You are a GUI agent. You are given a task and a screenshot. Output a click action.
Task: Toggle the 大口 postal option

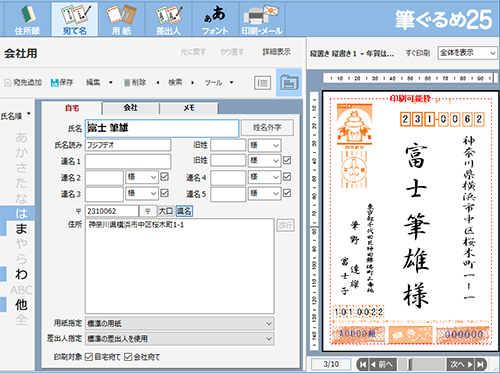(x=166, y=211)
